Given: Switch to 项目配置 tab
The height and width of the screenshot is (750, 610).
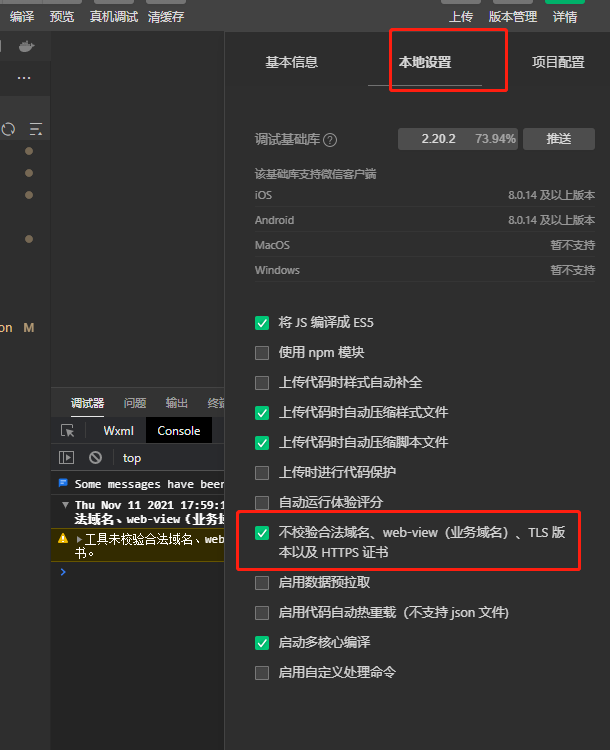Looking at the screenshot, I should click(558, 62).
